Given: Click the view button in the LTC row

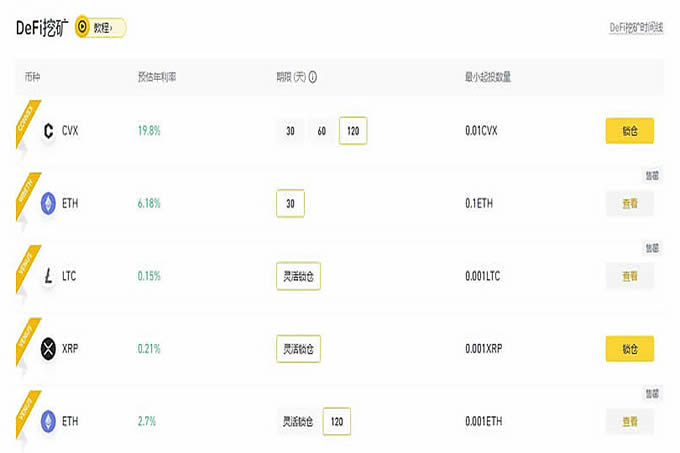Looking at the screenshot, I should (630, 276).
